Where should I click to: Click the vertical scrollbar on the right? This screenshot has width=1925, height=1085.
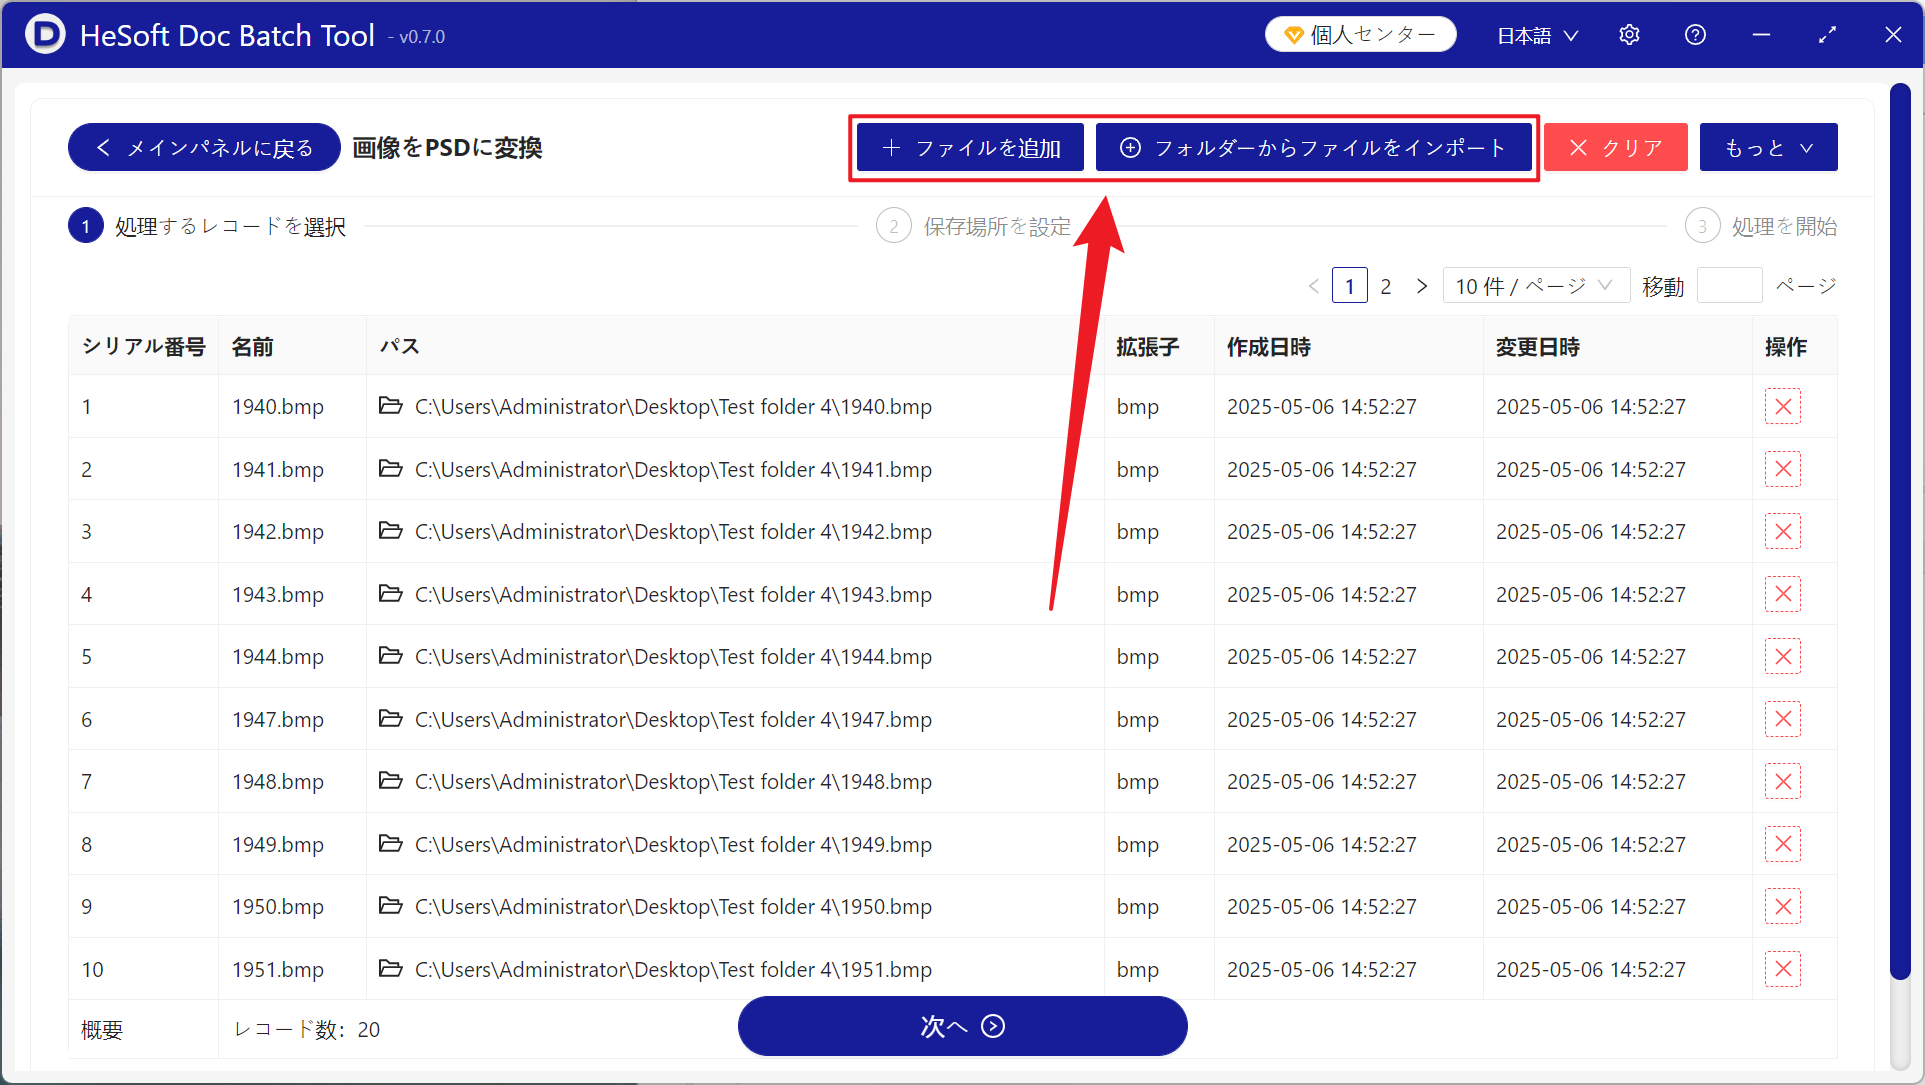pos(1900,530)
